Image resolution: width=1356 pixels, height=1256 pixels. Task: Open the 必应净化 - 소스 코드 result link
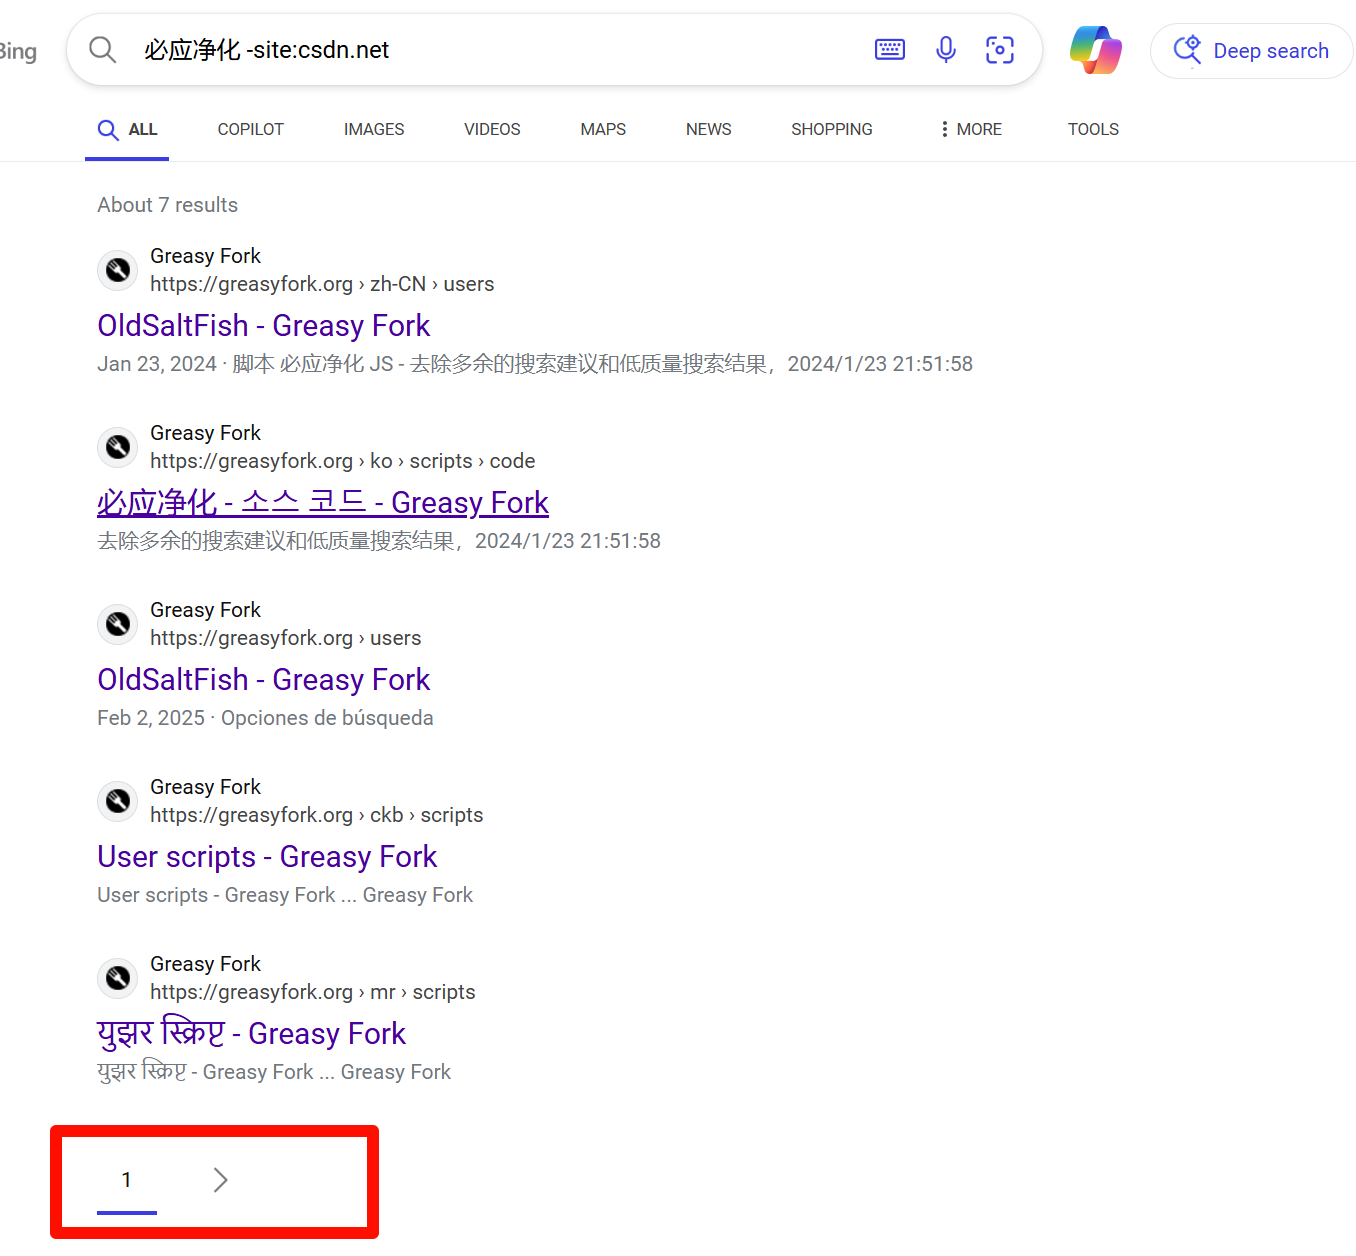tap(323, 503)
